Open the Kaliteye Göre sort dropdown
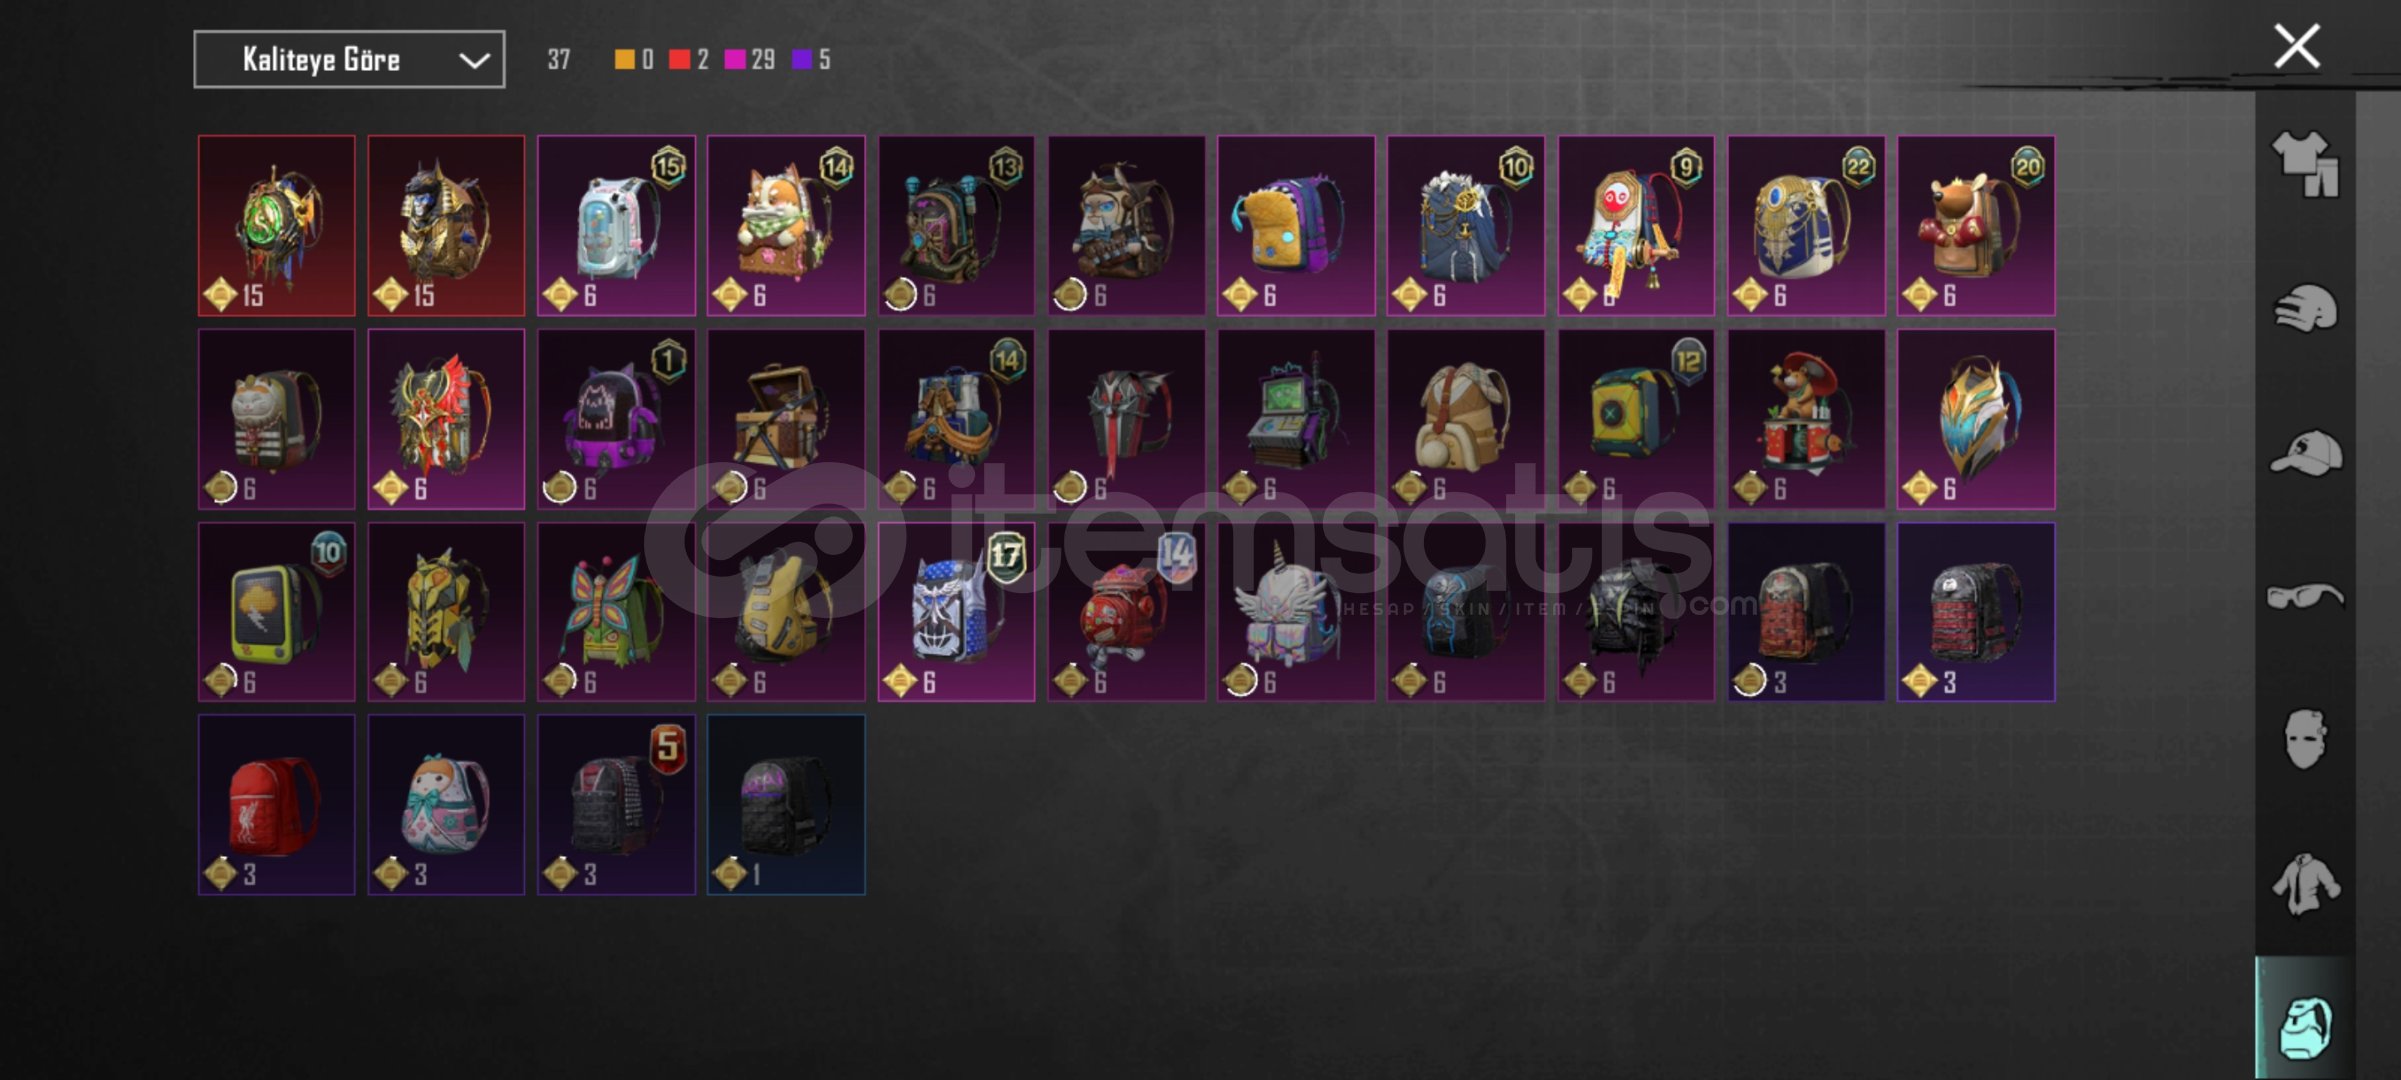The width and height of the screenshot is (2401, 1080). (x=349, y=60)
